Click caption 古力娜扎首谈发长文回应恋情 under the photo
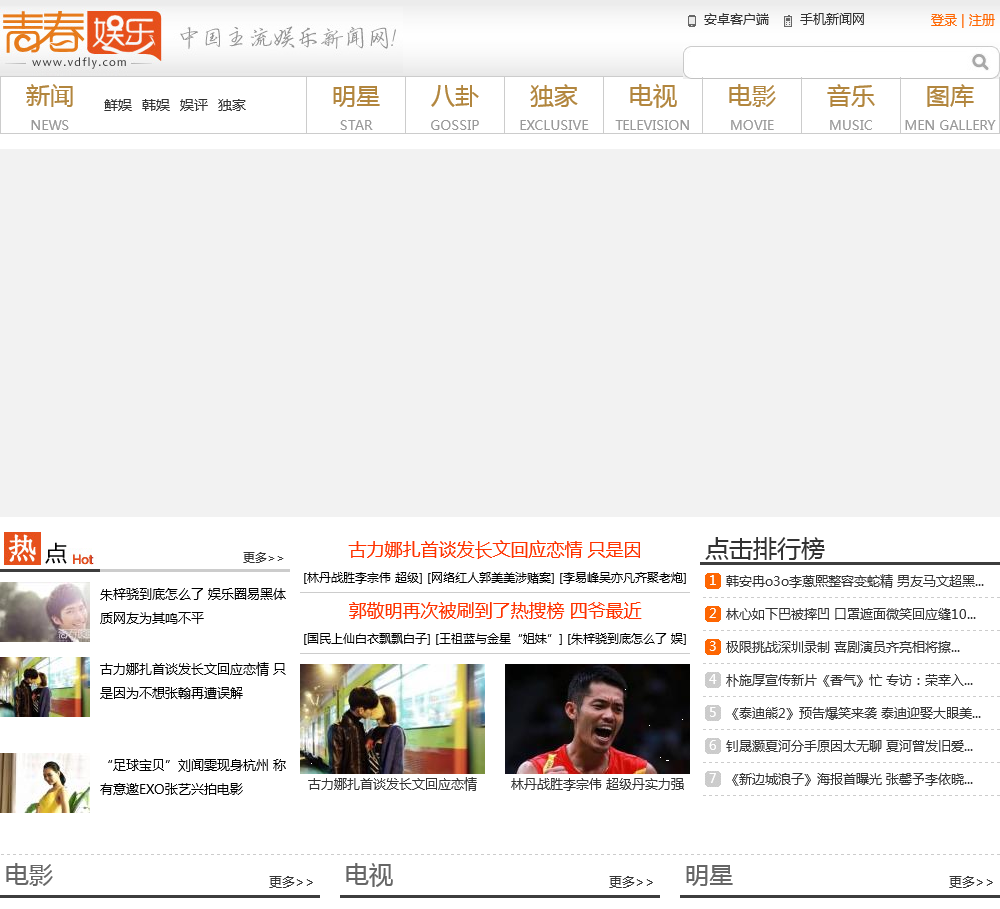 click(392, 785)
